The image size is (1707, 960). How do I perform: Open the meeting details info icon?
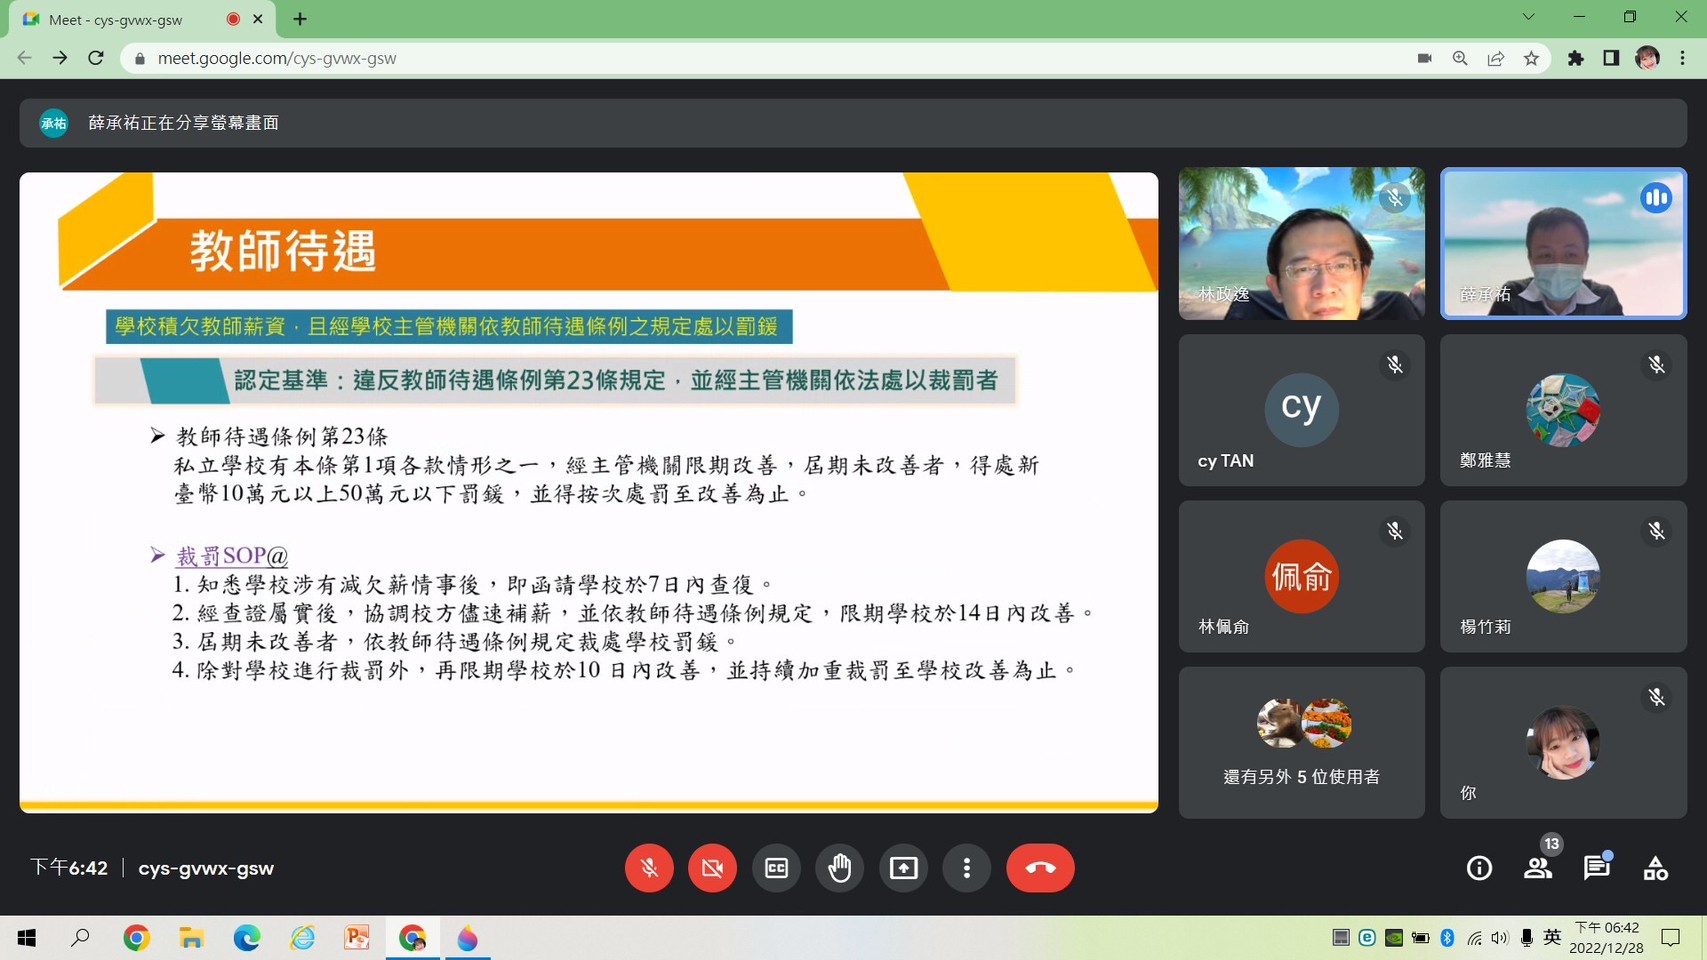click(1479, 868)
